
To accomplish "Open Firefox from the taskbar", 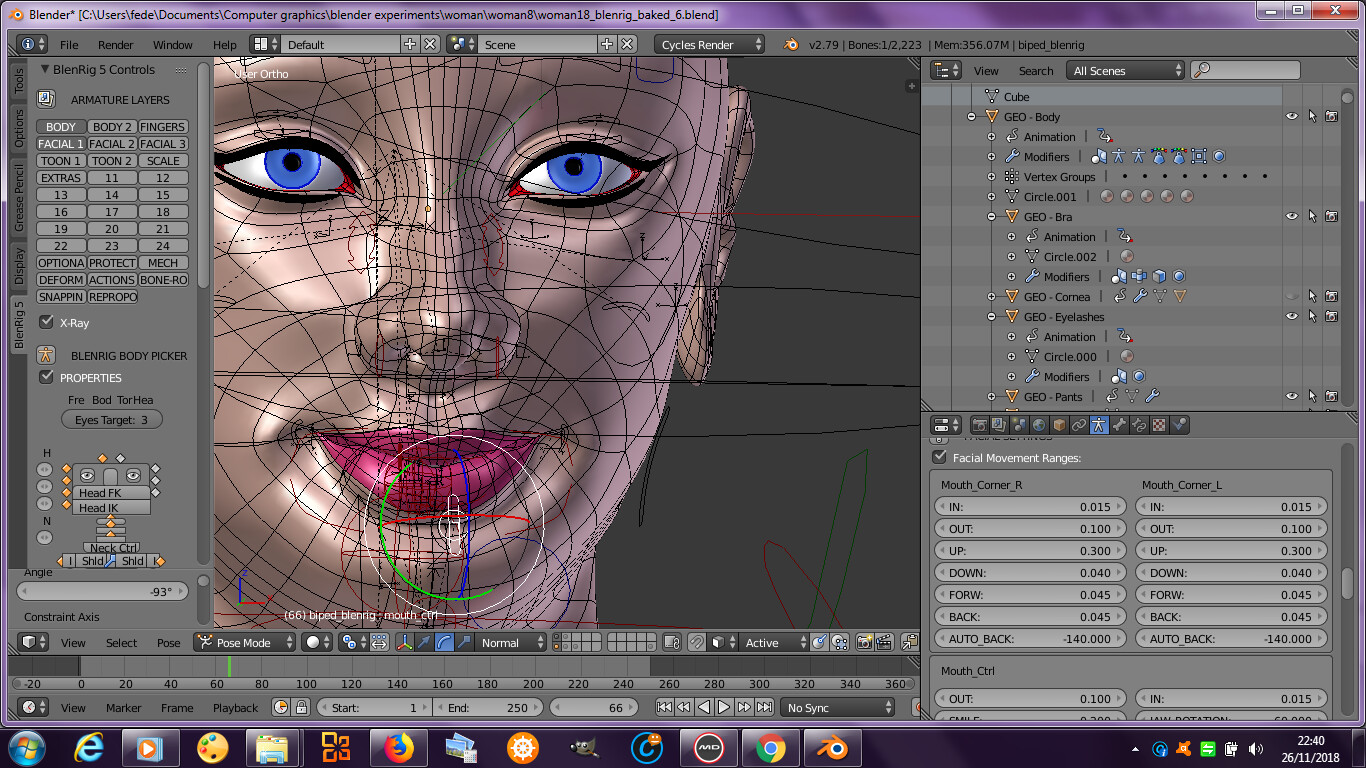I will 397,747.
